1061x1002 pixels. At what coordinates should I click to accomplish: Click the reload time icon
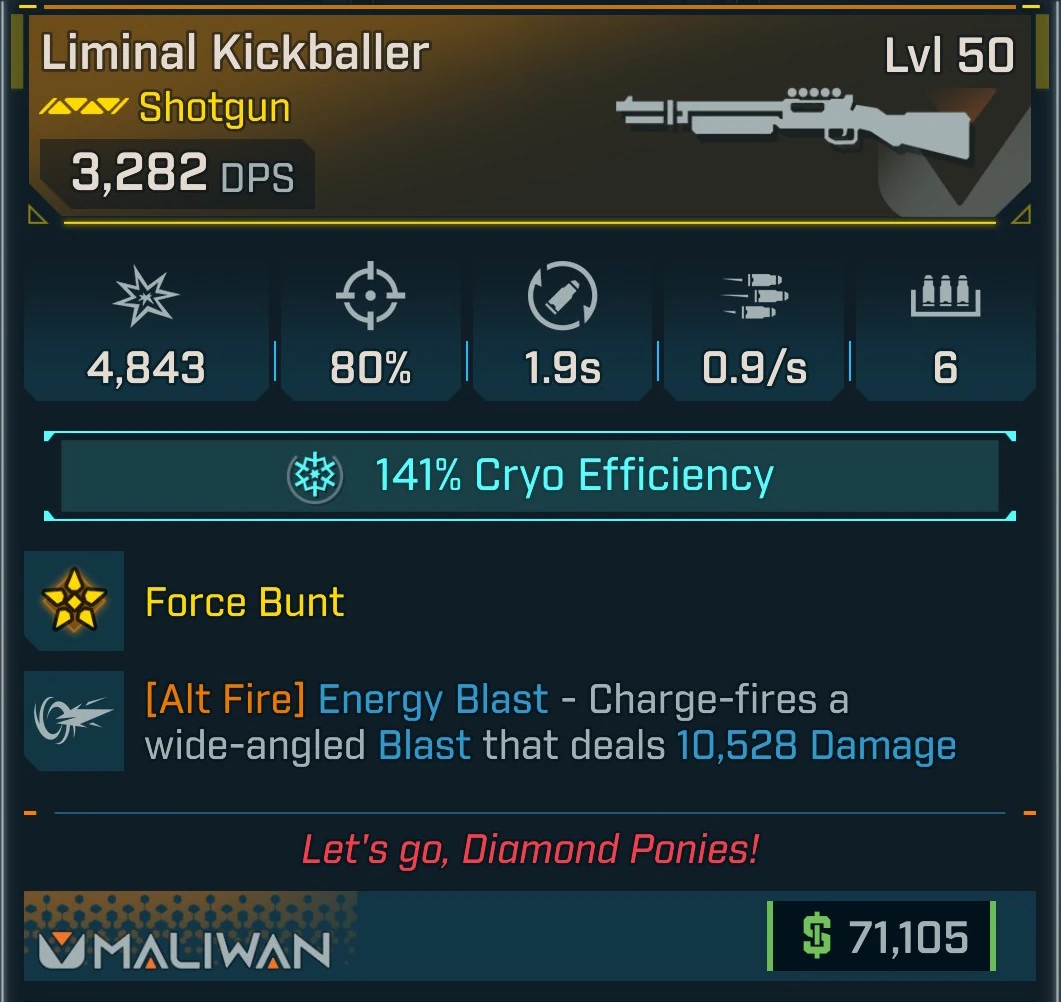(x=562, y=295)
